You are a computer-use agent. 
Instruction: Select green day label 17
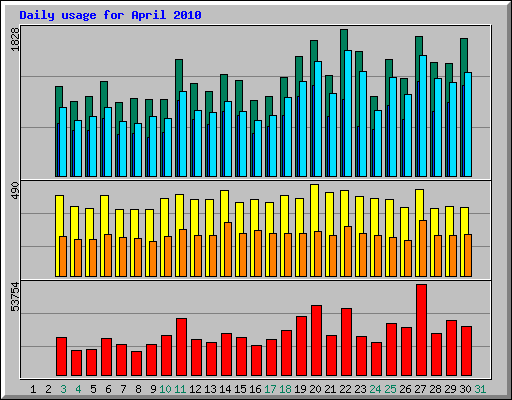click(270, 389)
